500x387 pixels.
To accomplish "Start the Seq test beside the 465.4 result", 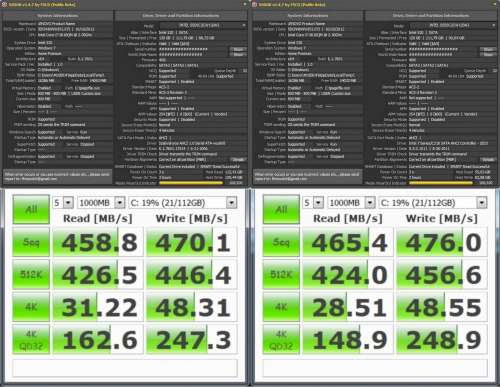I will [281, 242].
